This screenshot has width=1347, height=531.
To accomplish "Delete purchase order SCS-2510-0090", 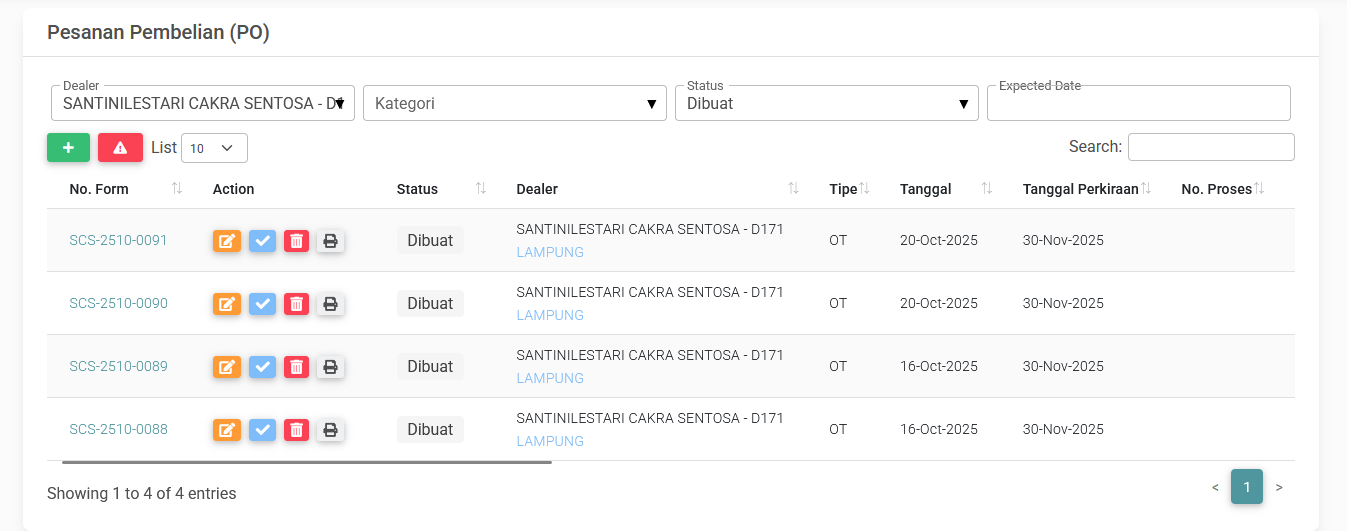I will (x=296, y=304).
